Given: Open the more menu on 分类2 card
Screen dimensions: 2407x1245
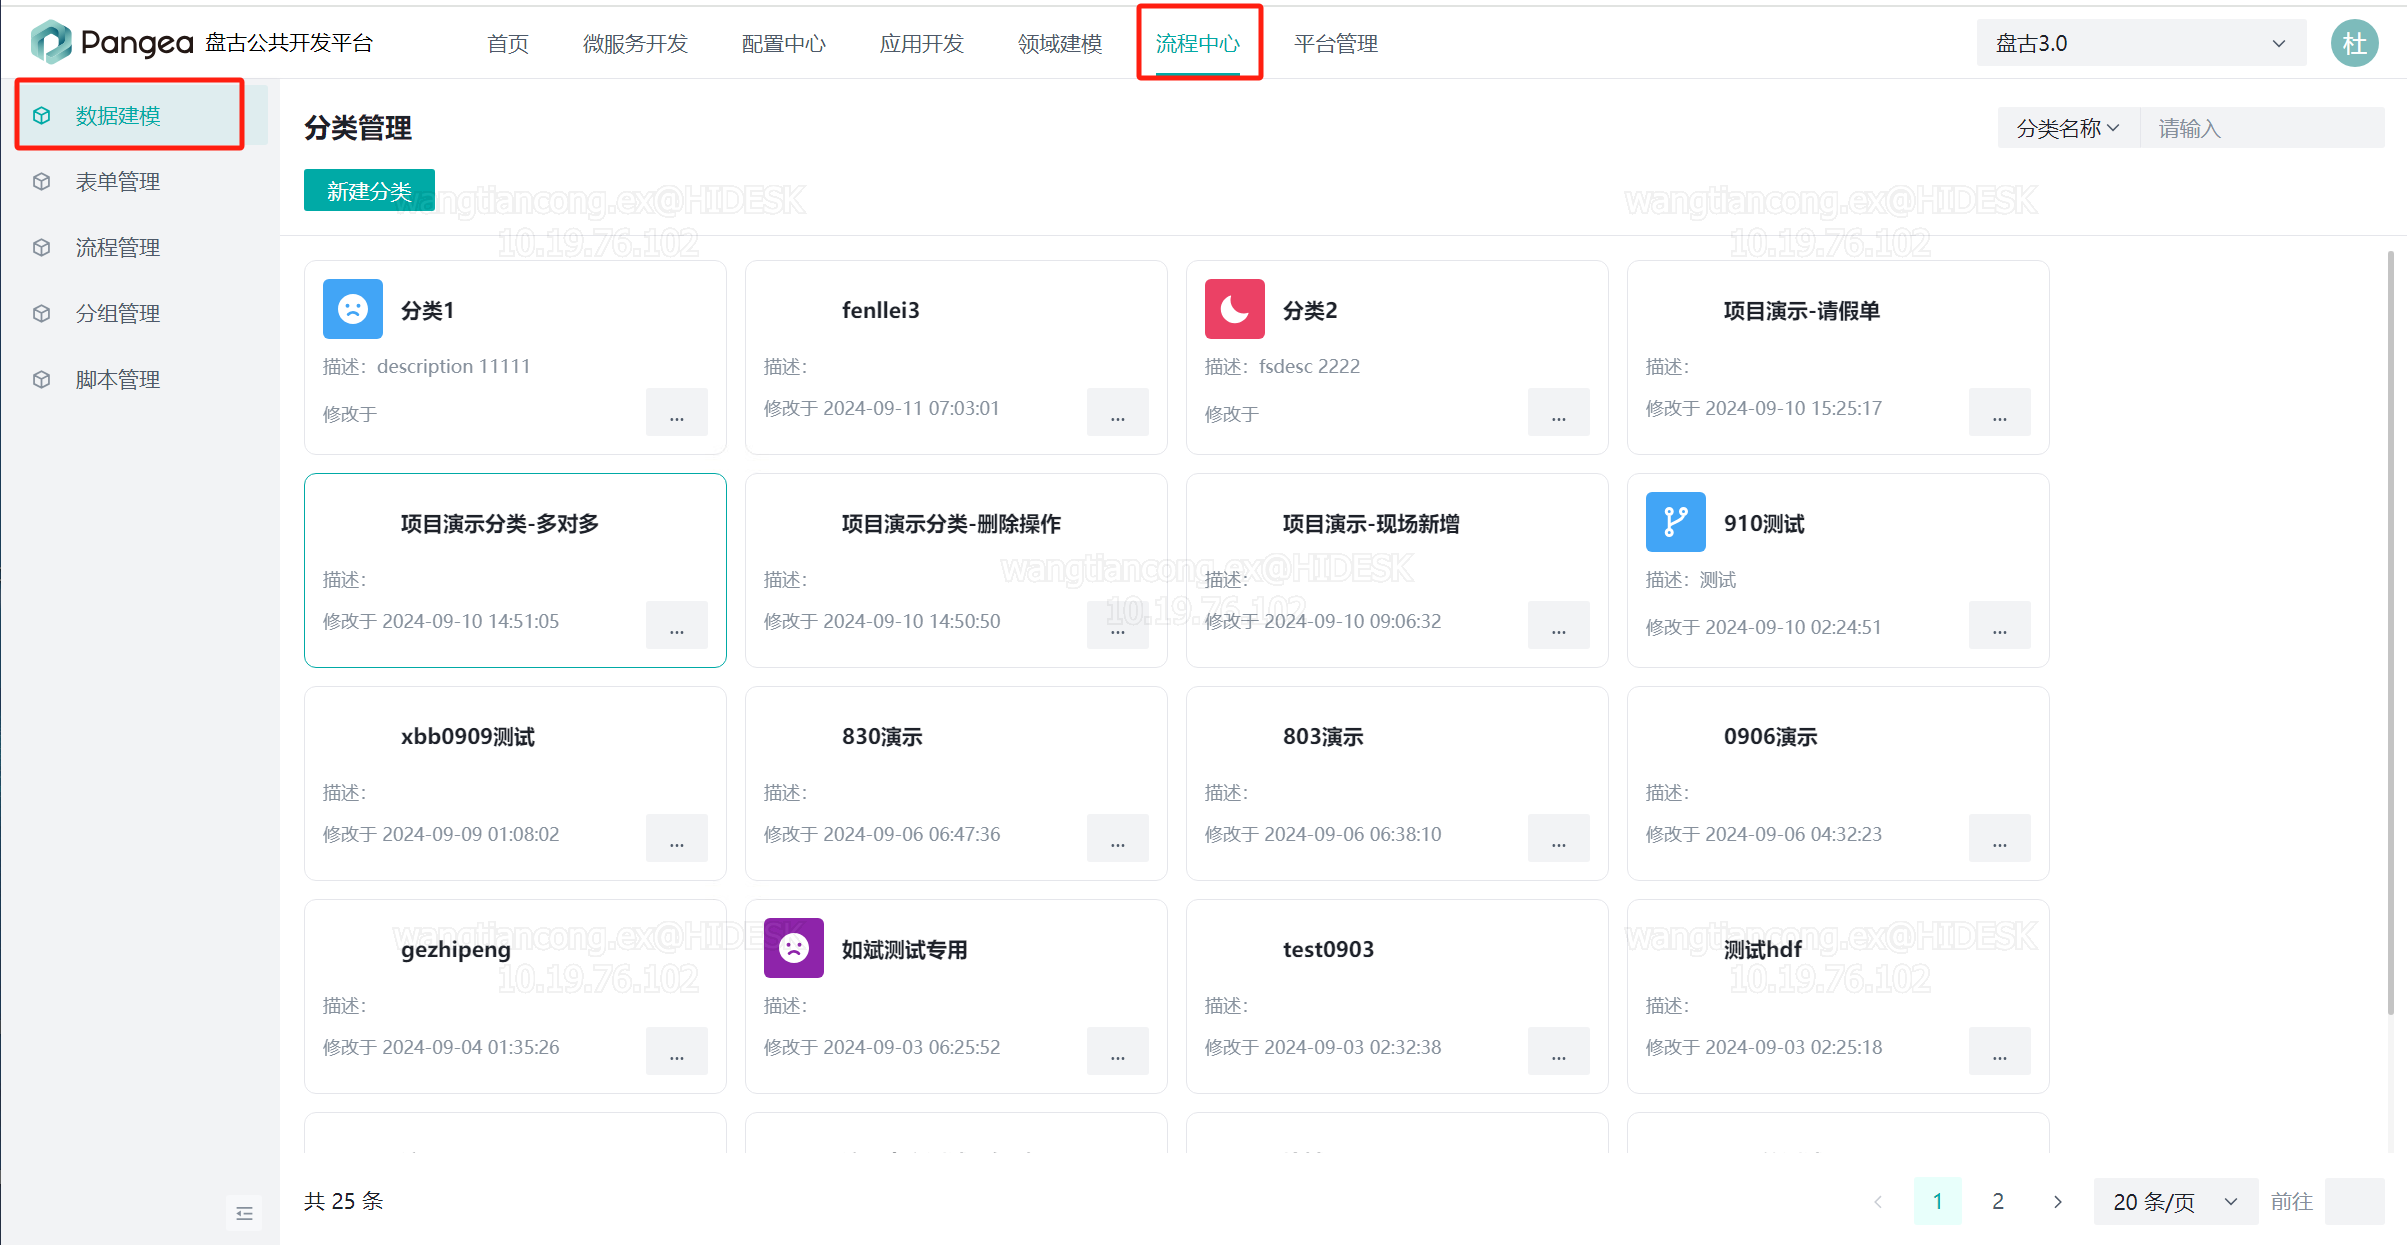Looking at the screenshot, I should click(1559, 412).
